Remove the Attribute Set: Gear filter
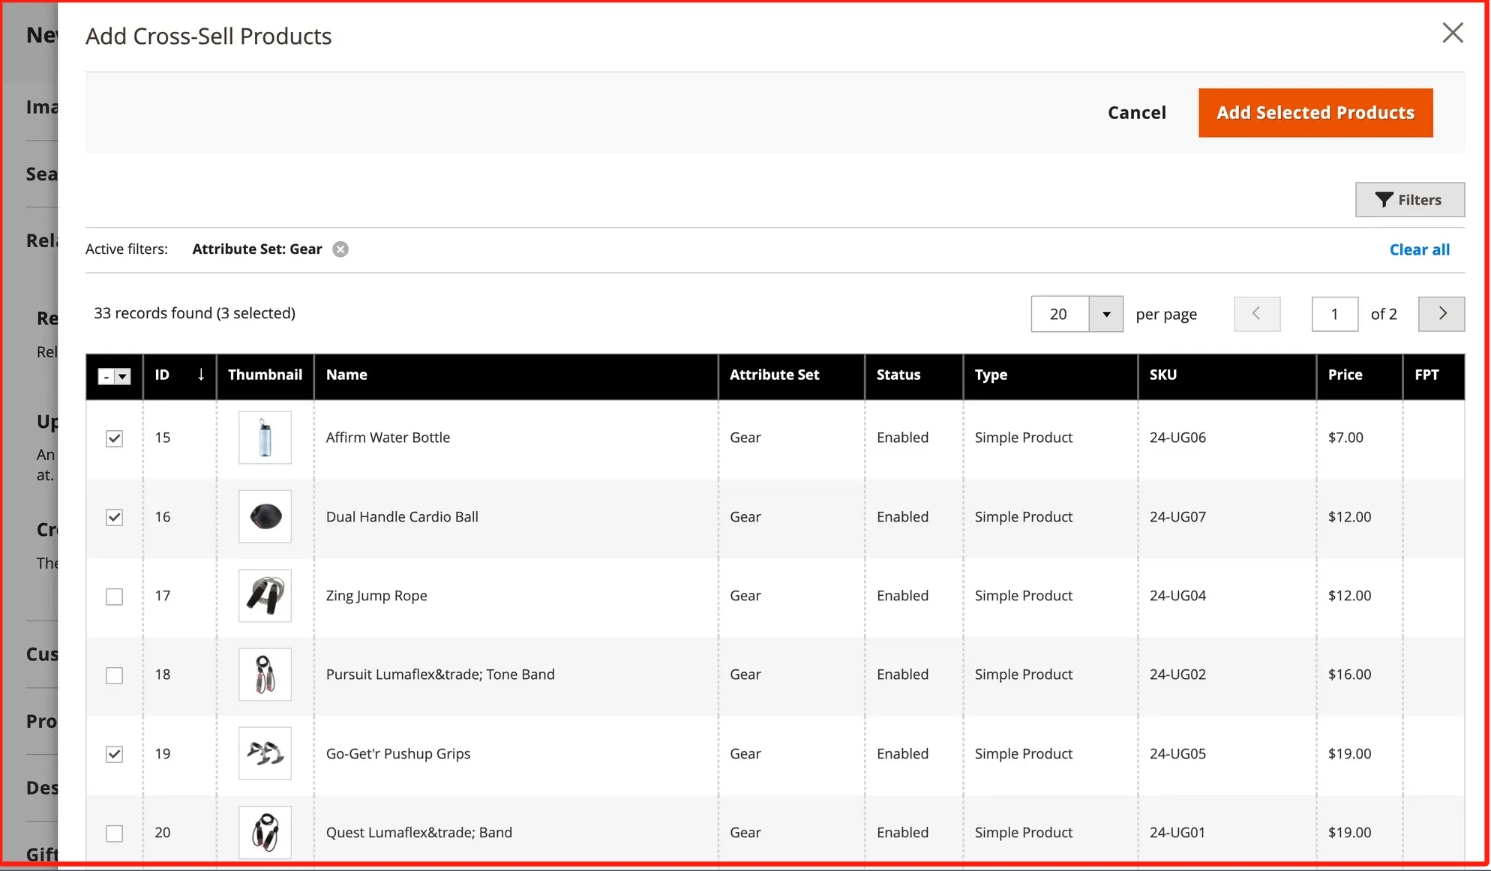 click(341, 250)
